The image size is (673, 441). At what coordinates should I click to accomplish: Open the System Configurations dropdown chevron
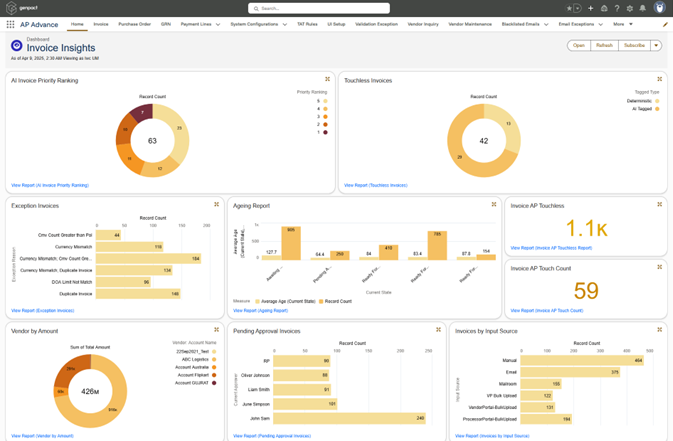(x=285, y=24)
